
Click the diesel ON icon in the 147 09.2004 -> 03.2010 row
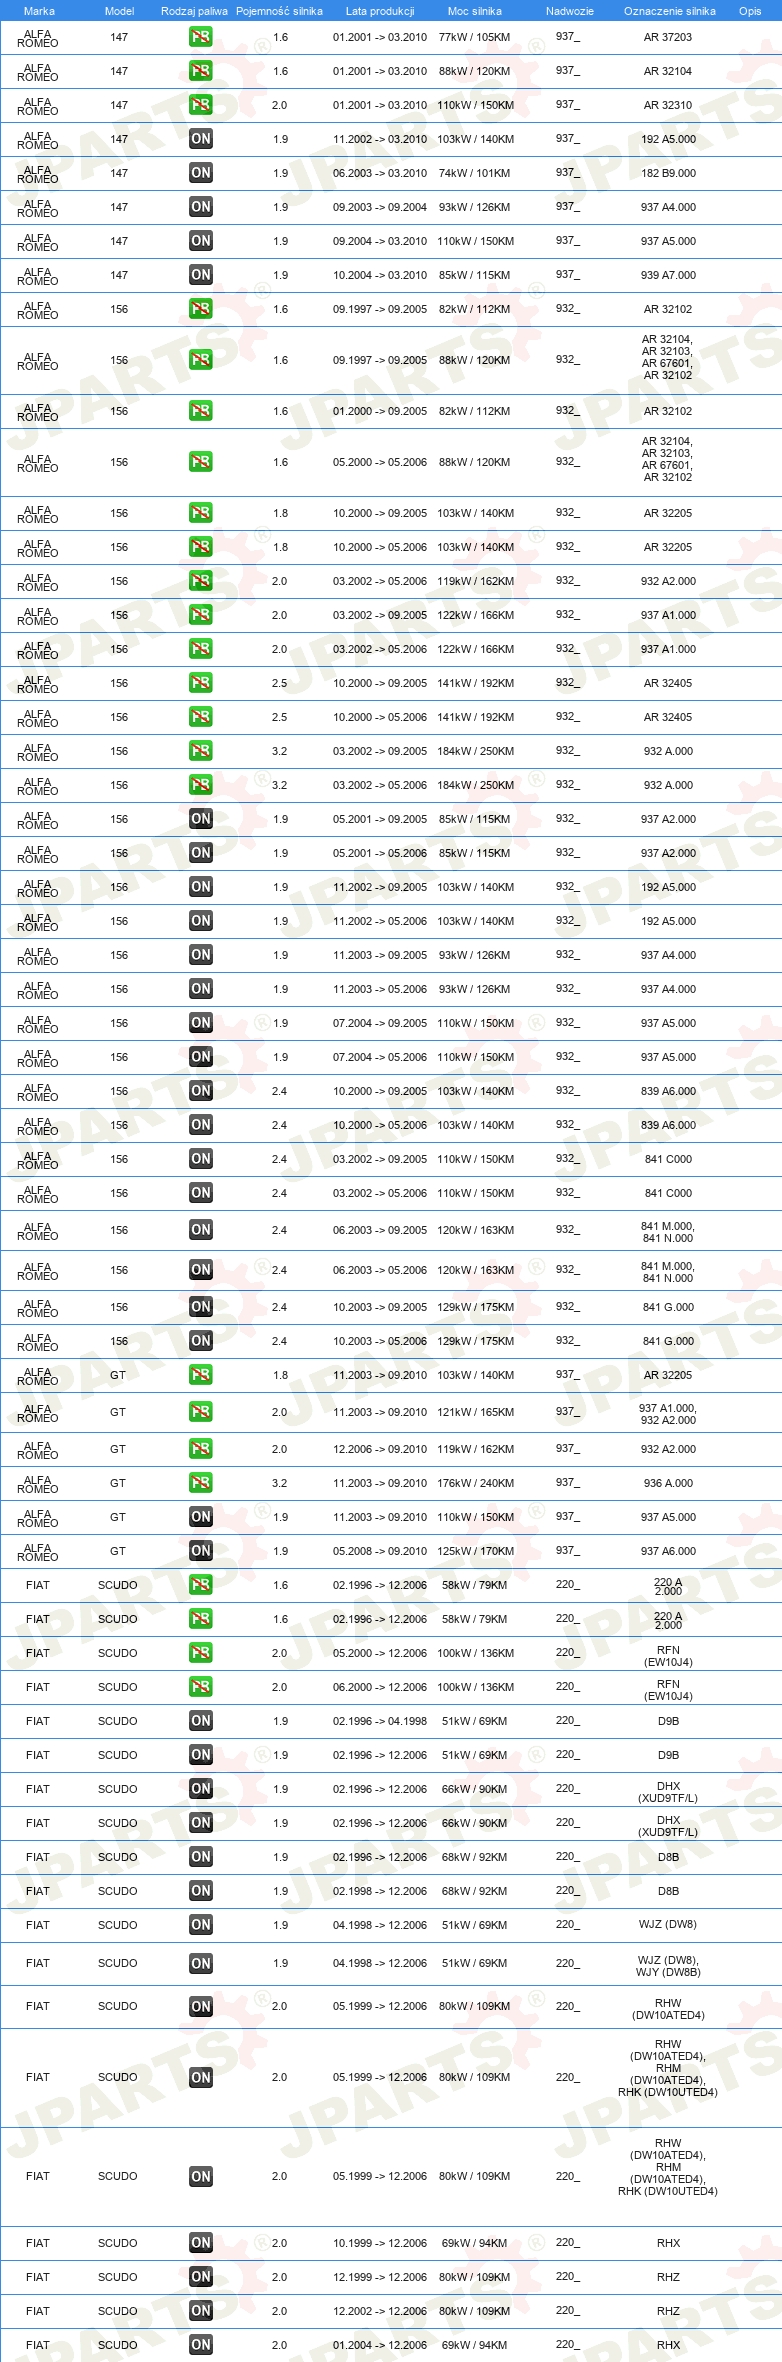click(x=201, y=241)
